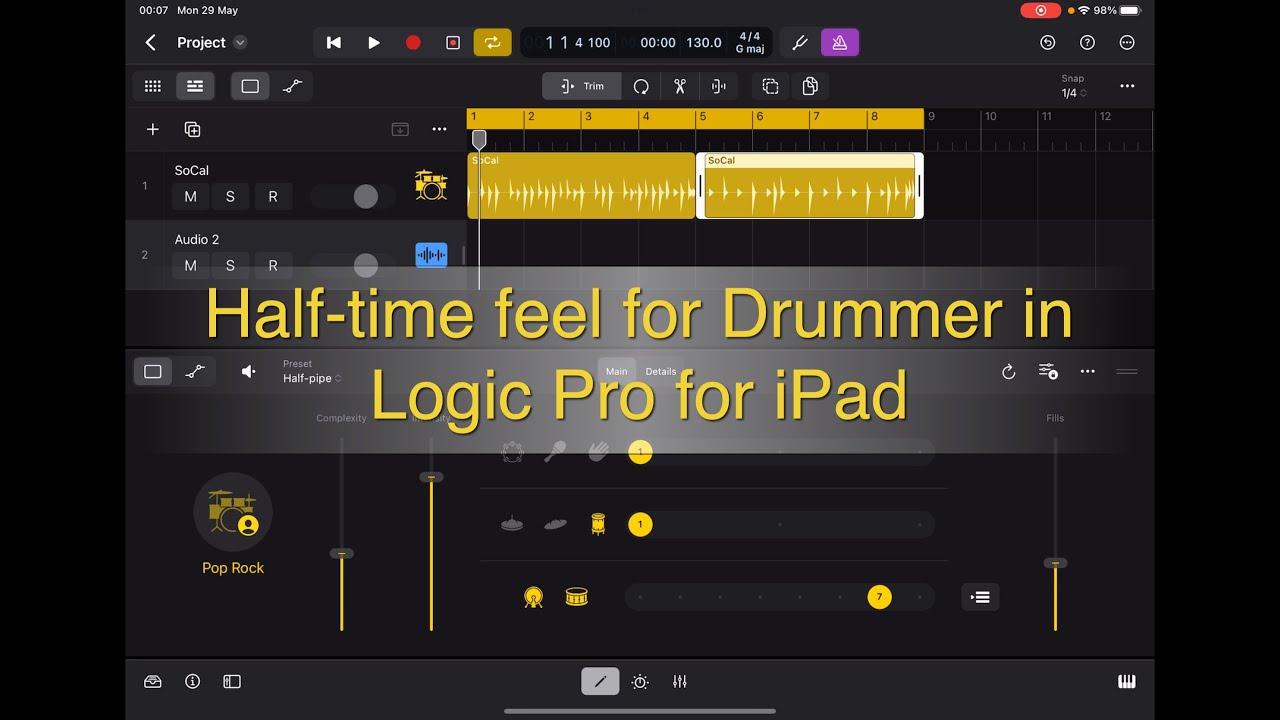Open the Half-pipe preset dropdown
Screen dimensions: 1280x720
click(x=312, y=378)
